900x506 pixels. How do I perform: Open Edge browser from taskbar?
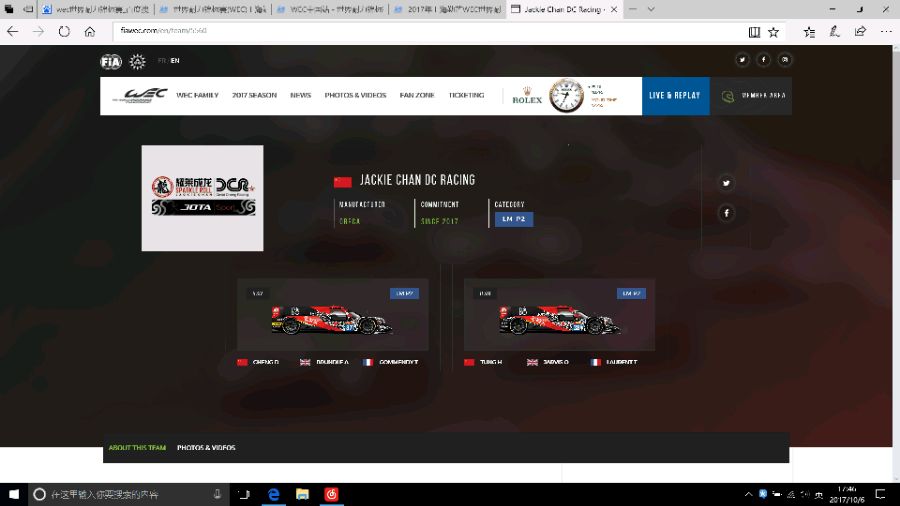274,494
